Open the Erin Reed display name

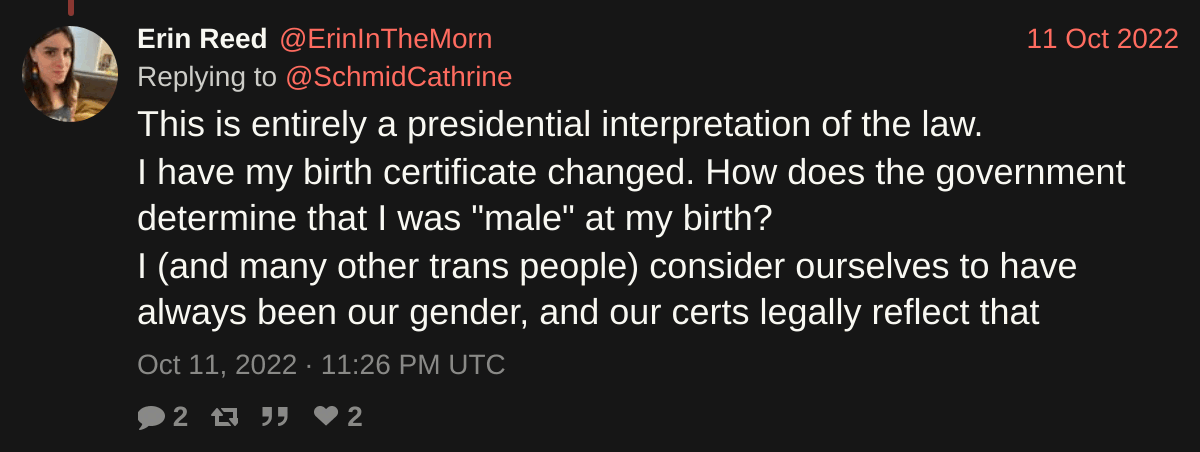(202, 39)
